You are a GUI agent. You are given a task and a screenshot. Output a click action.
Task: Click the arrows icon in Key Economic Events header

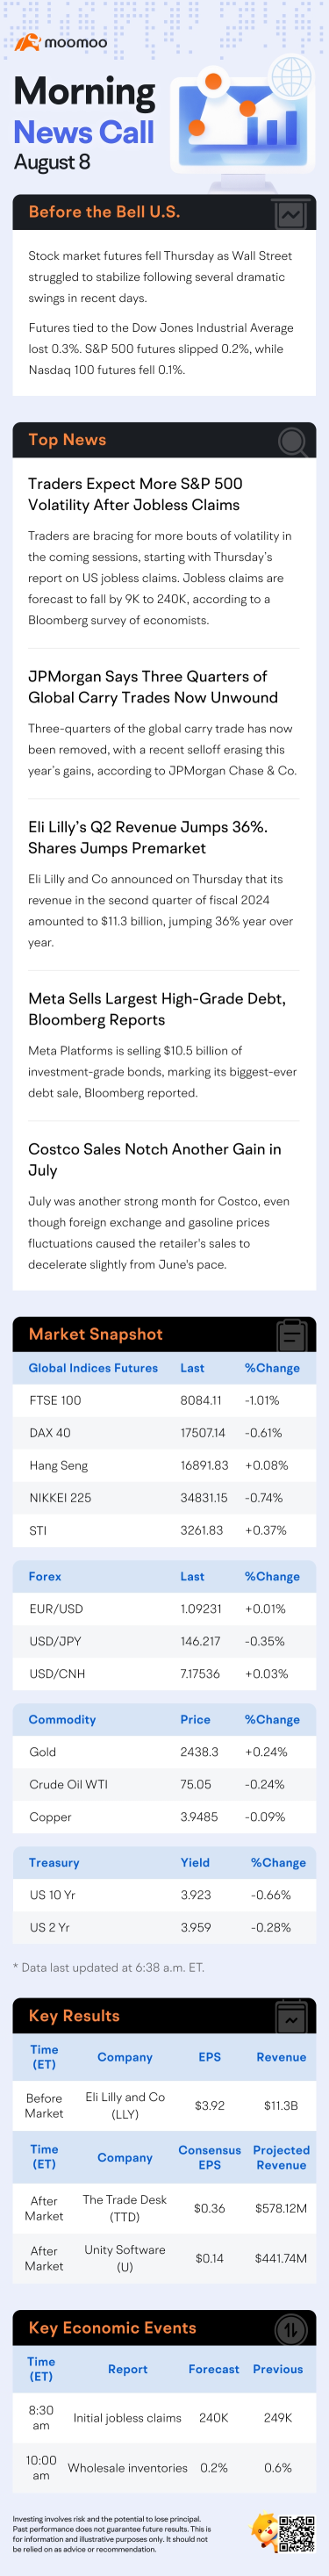point(291,2329)
